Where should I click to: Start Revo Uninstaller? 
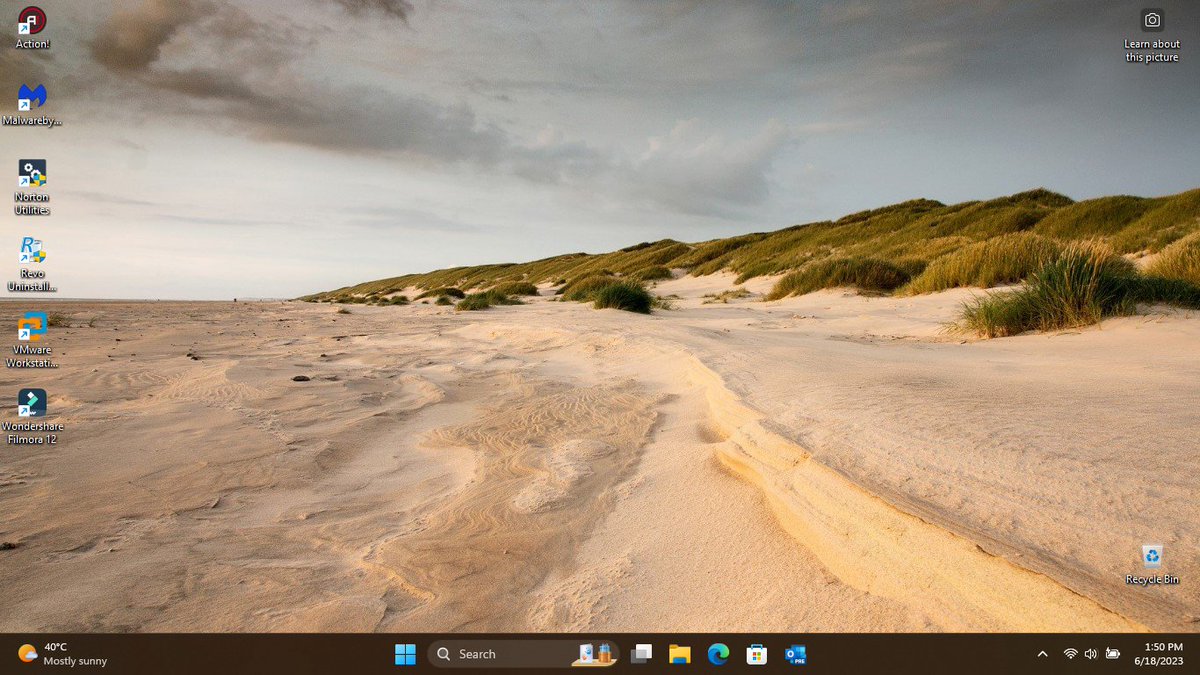click(x=30, y=248)
